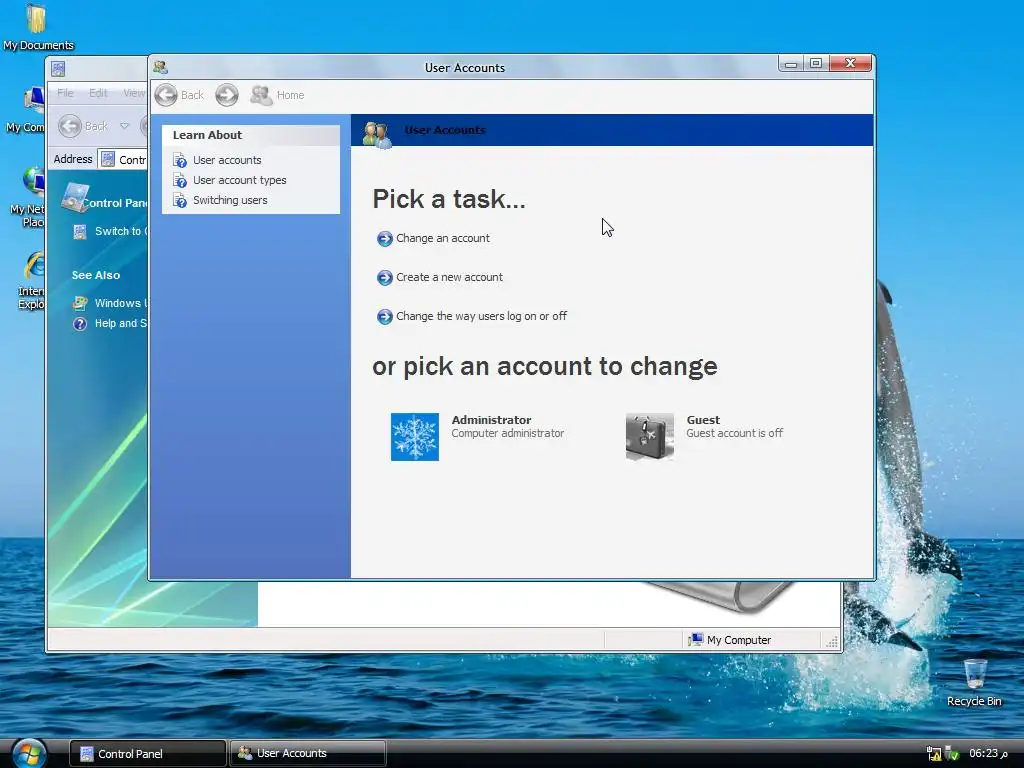Open Help and Support link
Image resolution: width=1024 pixels, height=768 pixels.
coord(121,323)
